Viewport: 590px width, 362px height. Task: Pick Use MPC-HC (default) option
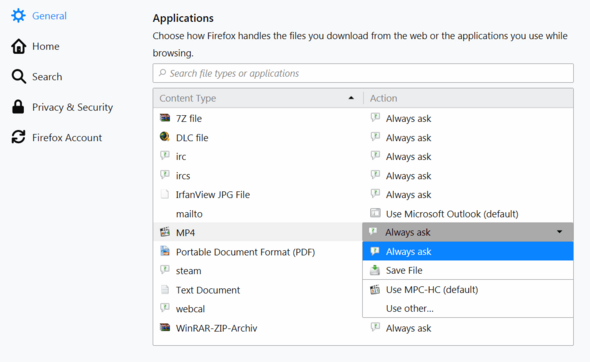[x=468, y=289]
